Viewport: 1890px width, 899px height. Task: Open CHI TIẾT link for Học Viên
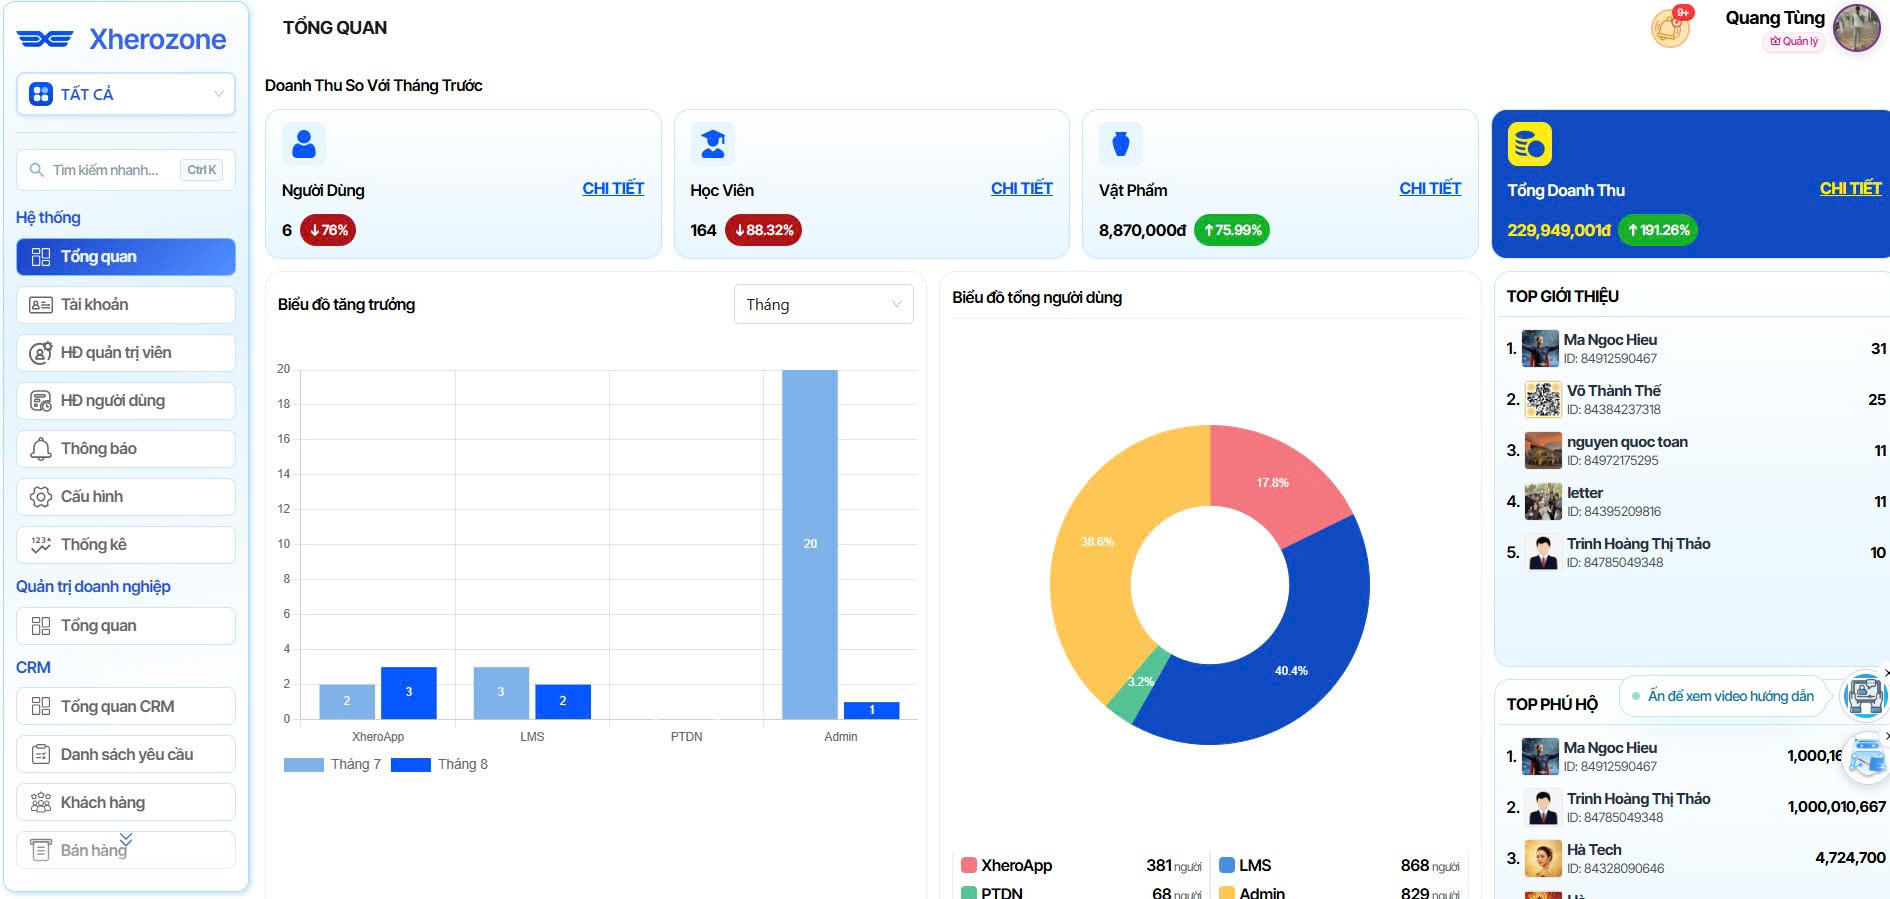click(1022, 188)
